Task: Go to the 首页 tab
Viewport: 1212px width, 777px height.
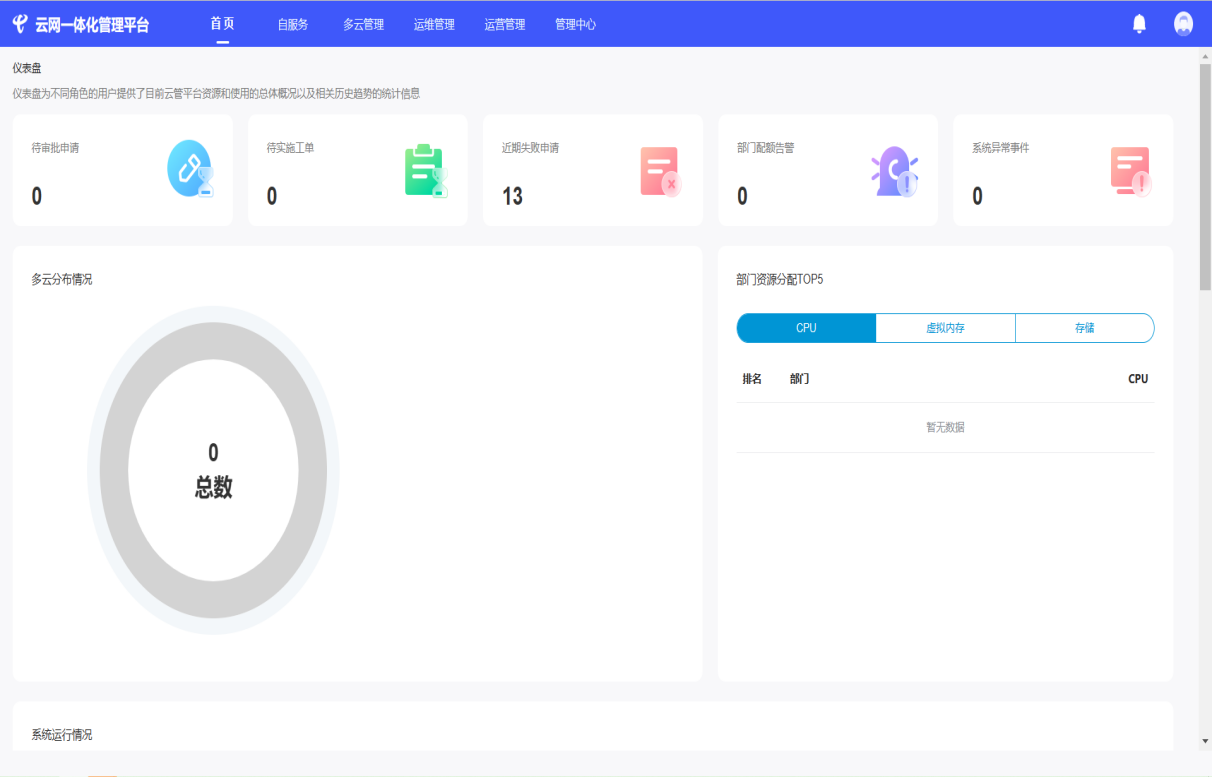Action: click(x=222, y=24)
